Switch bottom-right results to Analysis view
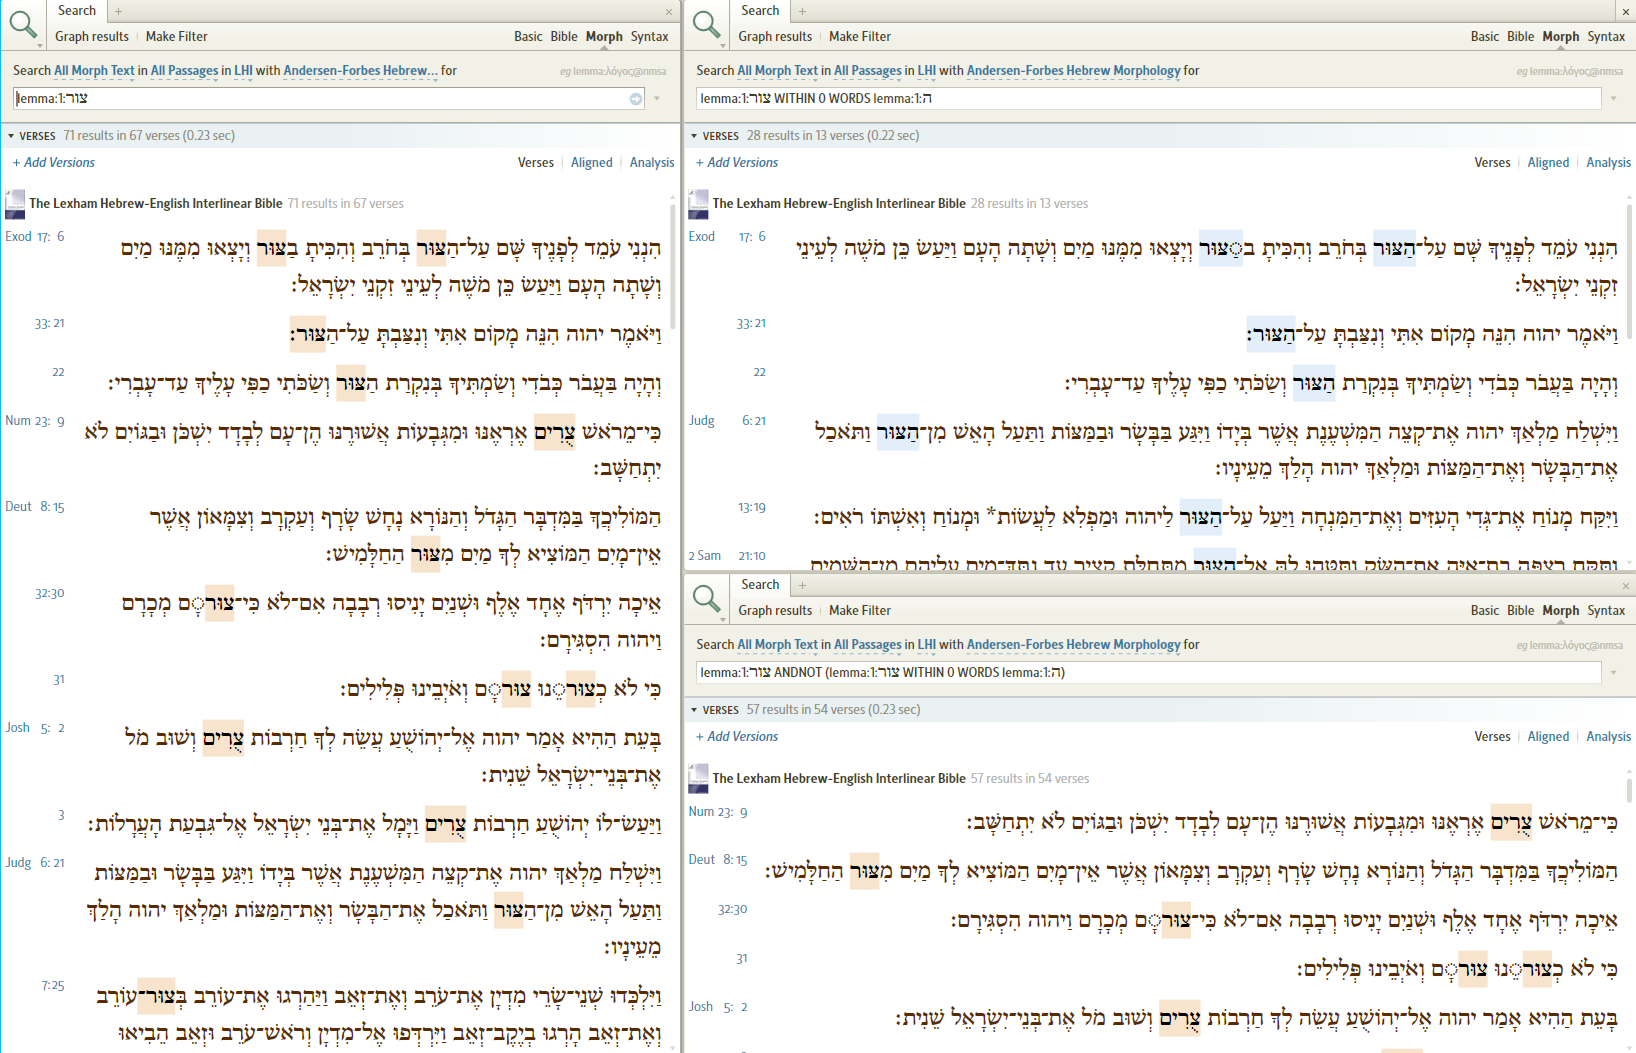Viewport: 1636px width, 1053px height. tap(1608, 736)
